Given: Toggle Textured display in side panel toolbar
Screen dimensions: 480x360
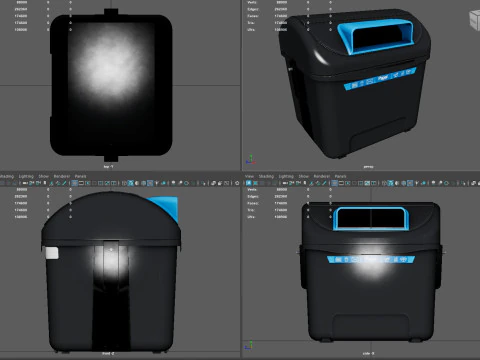Looking at the screenshot, I should (410, 183).
